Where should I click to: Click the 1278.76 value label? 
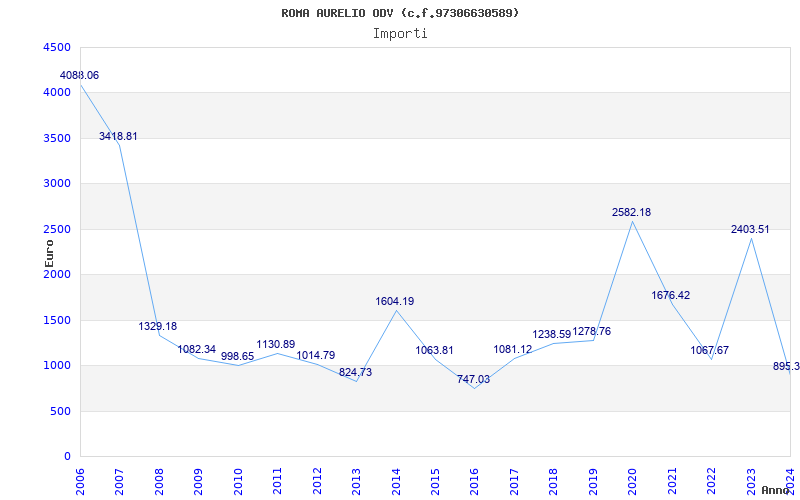pos(591,332)
